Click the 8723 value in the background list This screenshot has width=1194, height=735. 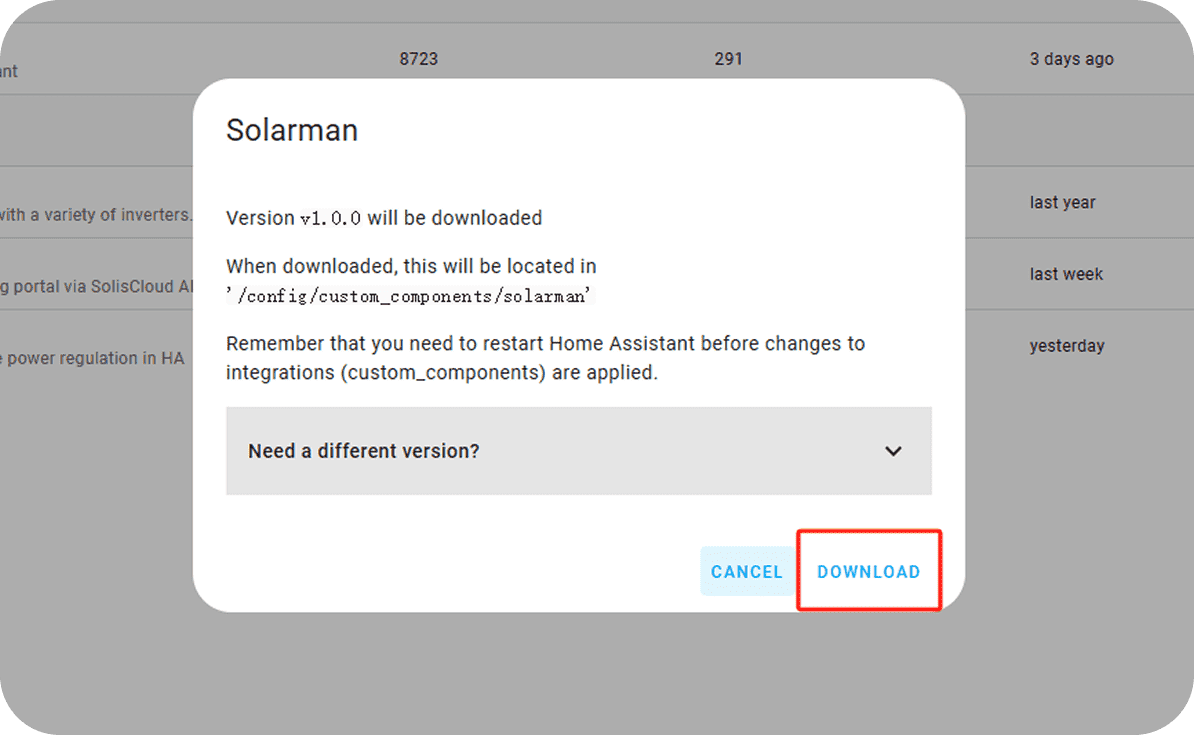tap(418, 59)
